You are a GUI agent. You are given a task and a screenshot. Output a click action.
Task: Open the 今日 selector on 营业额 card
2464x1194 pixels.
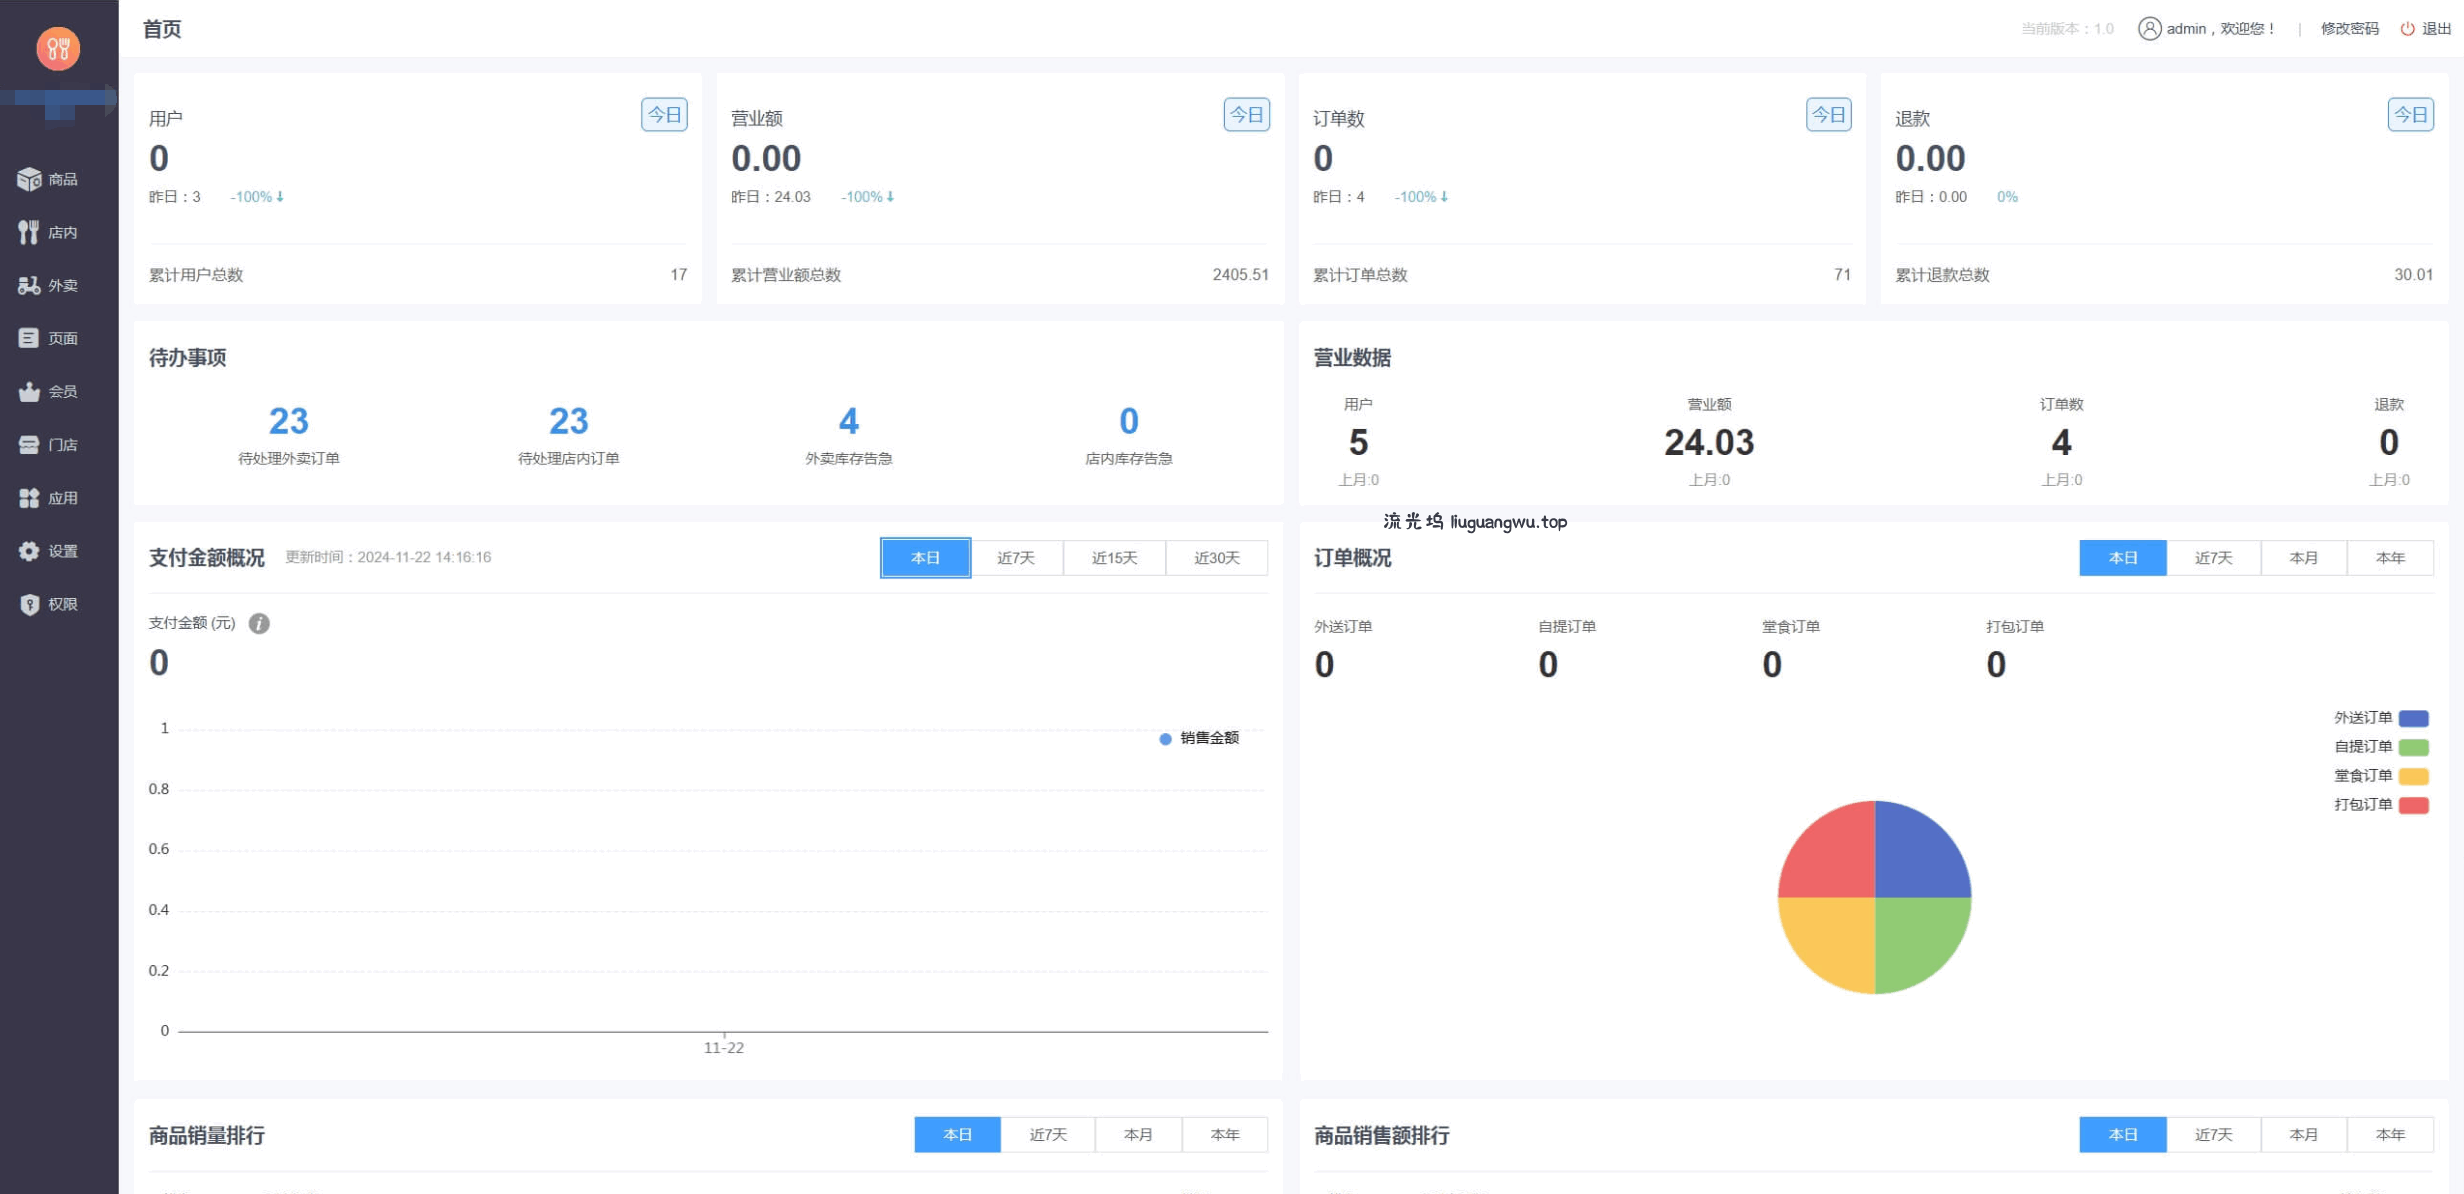pyautogui.click(x=1246, y=115)
